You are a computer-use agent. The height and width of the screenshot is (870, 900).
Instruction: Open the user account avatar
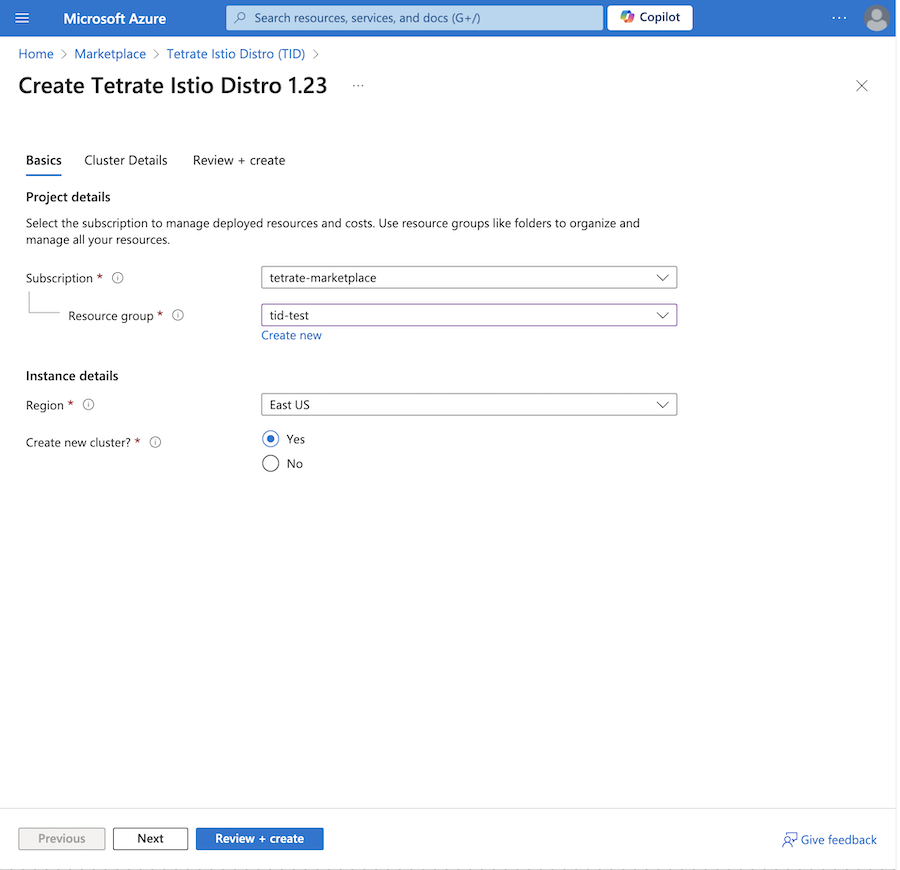point(876,18)
